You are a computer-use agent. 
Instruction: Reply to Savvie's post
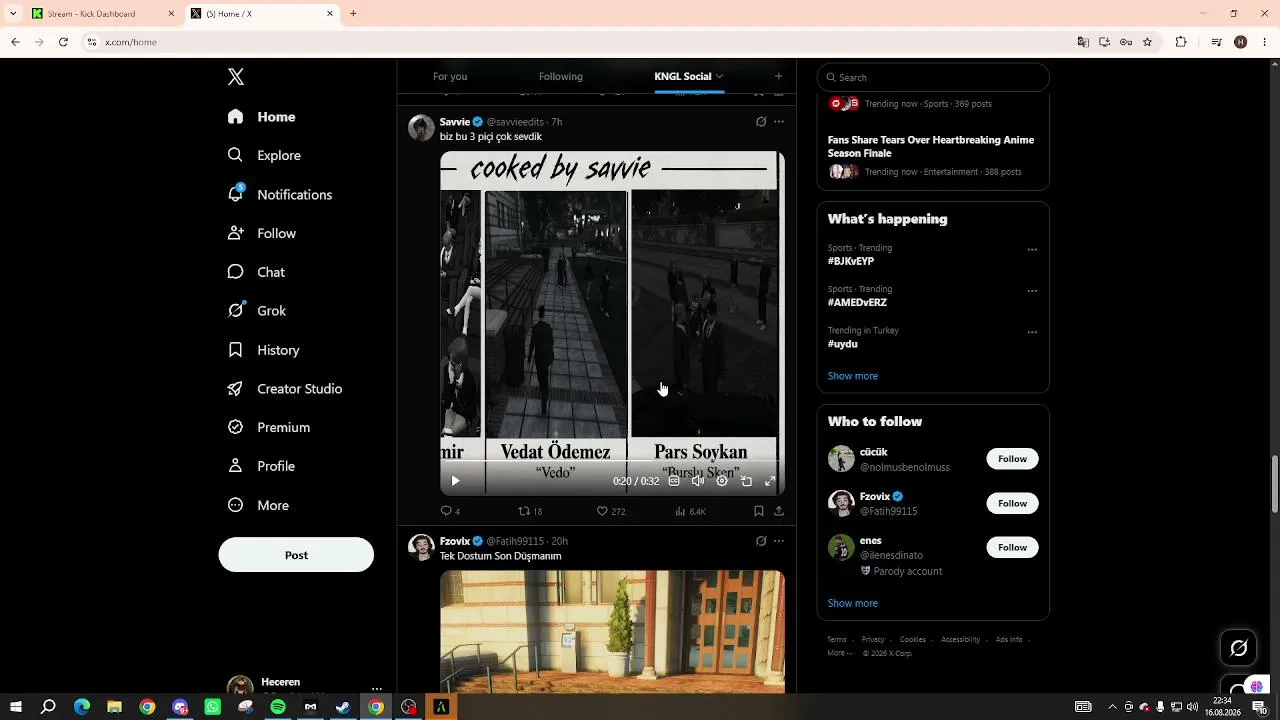450,511
